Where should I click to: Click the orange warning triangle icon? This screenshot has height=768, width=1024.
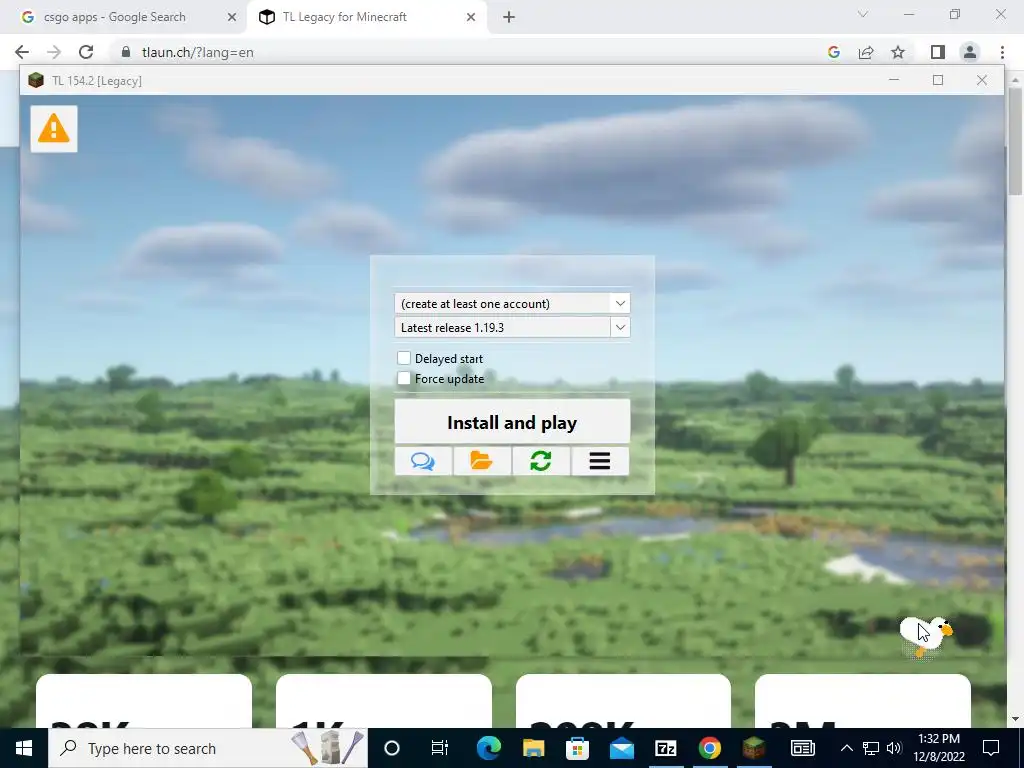(x=54, y=129)
